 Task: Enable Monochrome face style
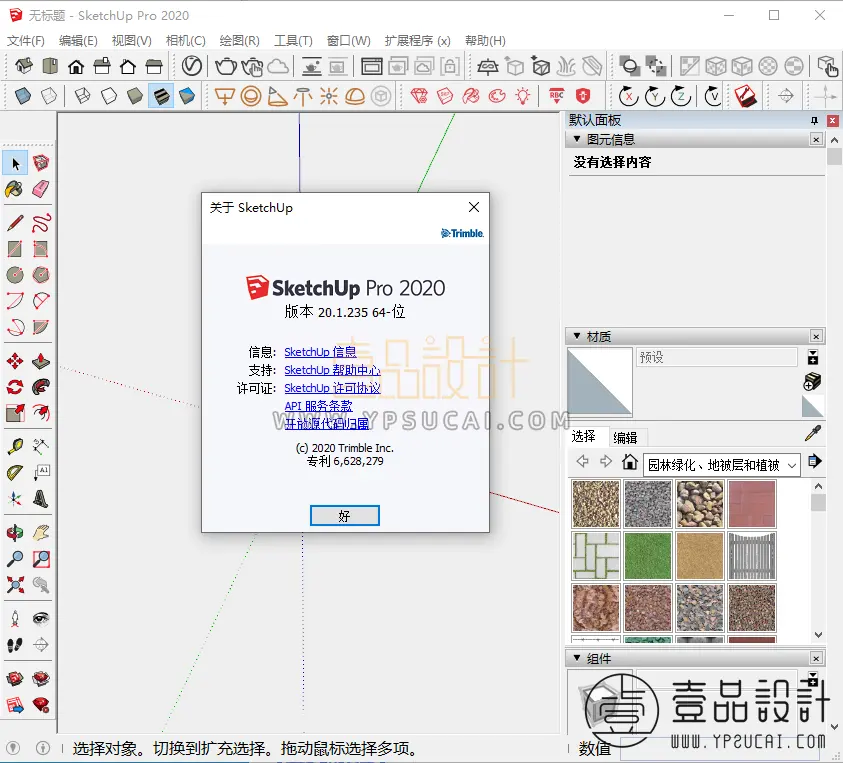(187, 96)
